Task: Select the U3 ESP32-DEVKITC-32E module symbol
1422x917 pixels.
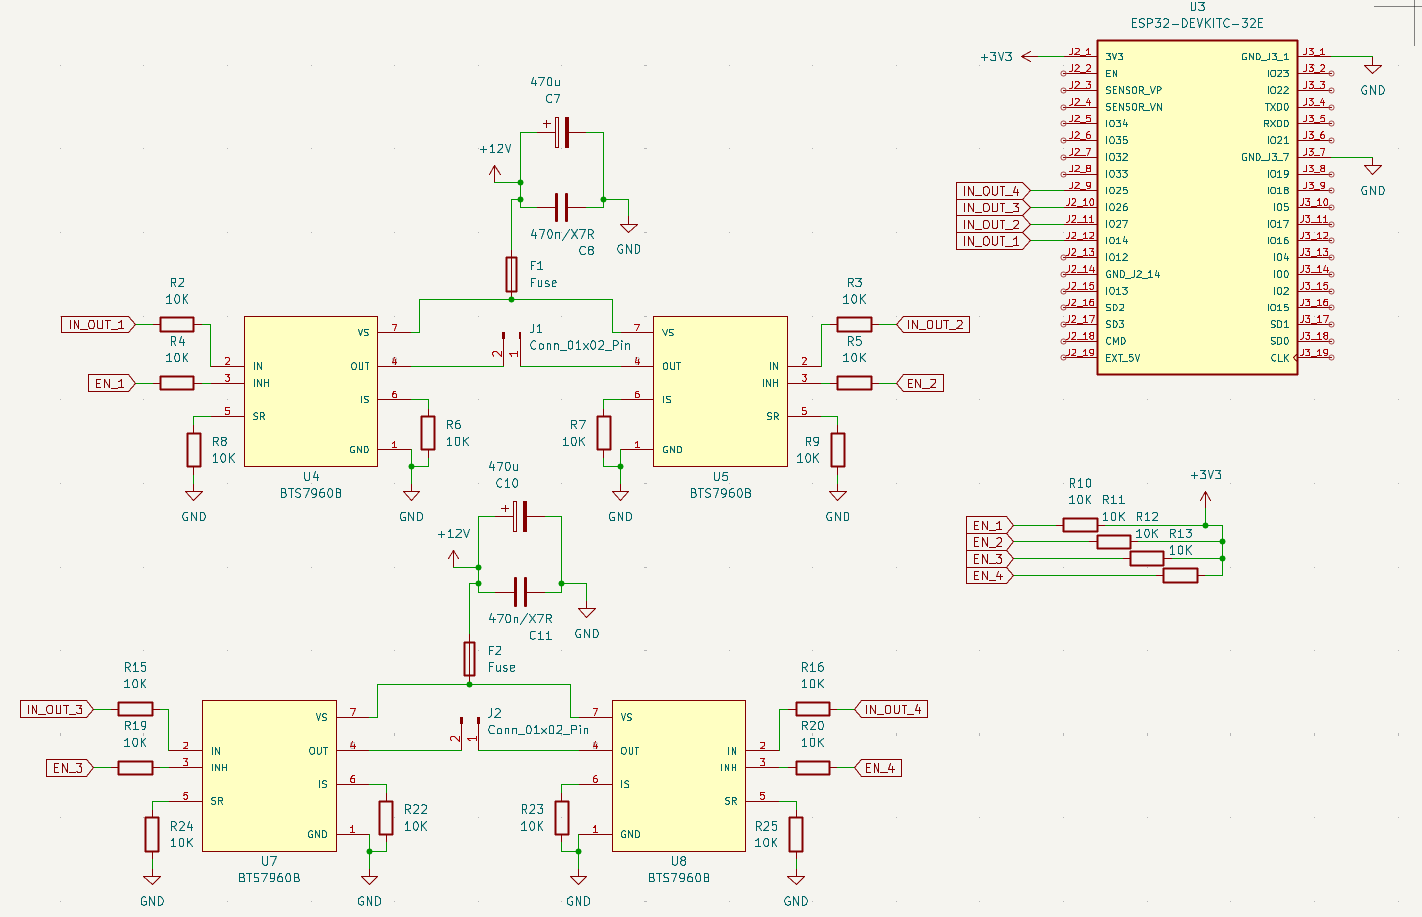Action: [1197, 208]
